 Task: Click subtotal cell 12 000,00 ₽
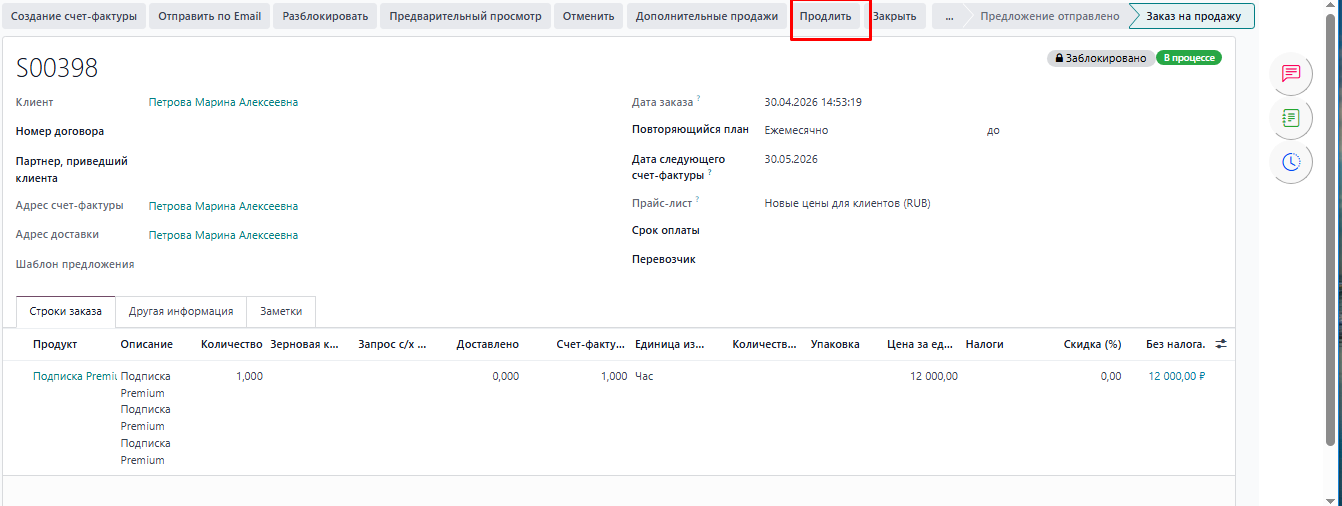(x=1177, y=376)
